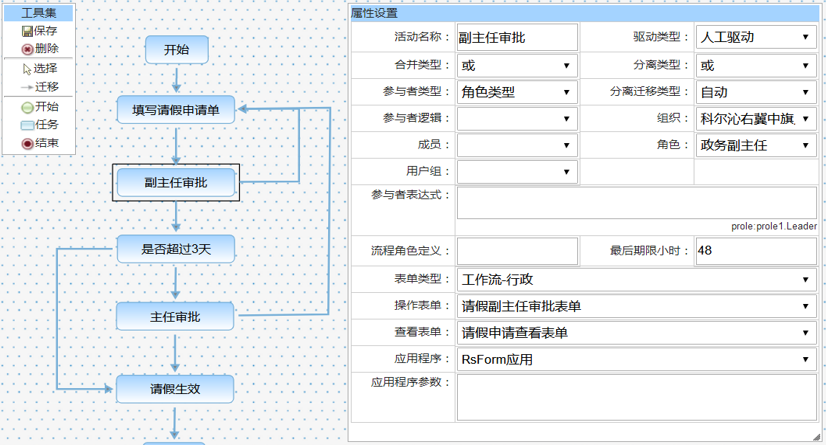Screen dimensions: 826x445
Task: Expand the 应用程序 RsForm应用 dropdown
Action: pos(636,359)
